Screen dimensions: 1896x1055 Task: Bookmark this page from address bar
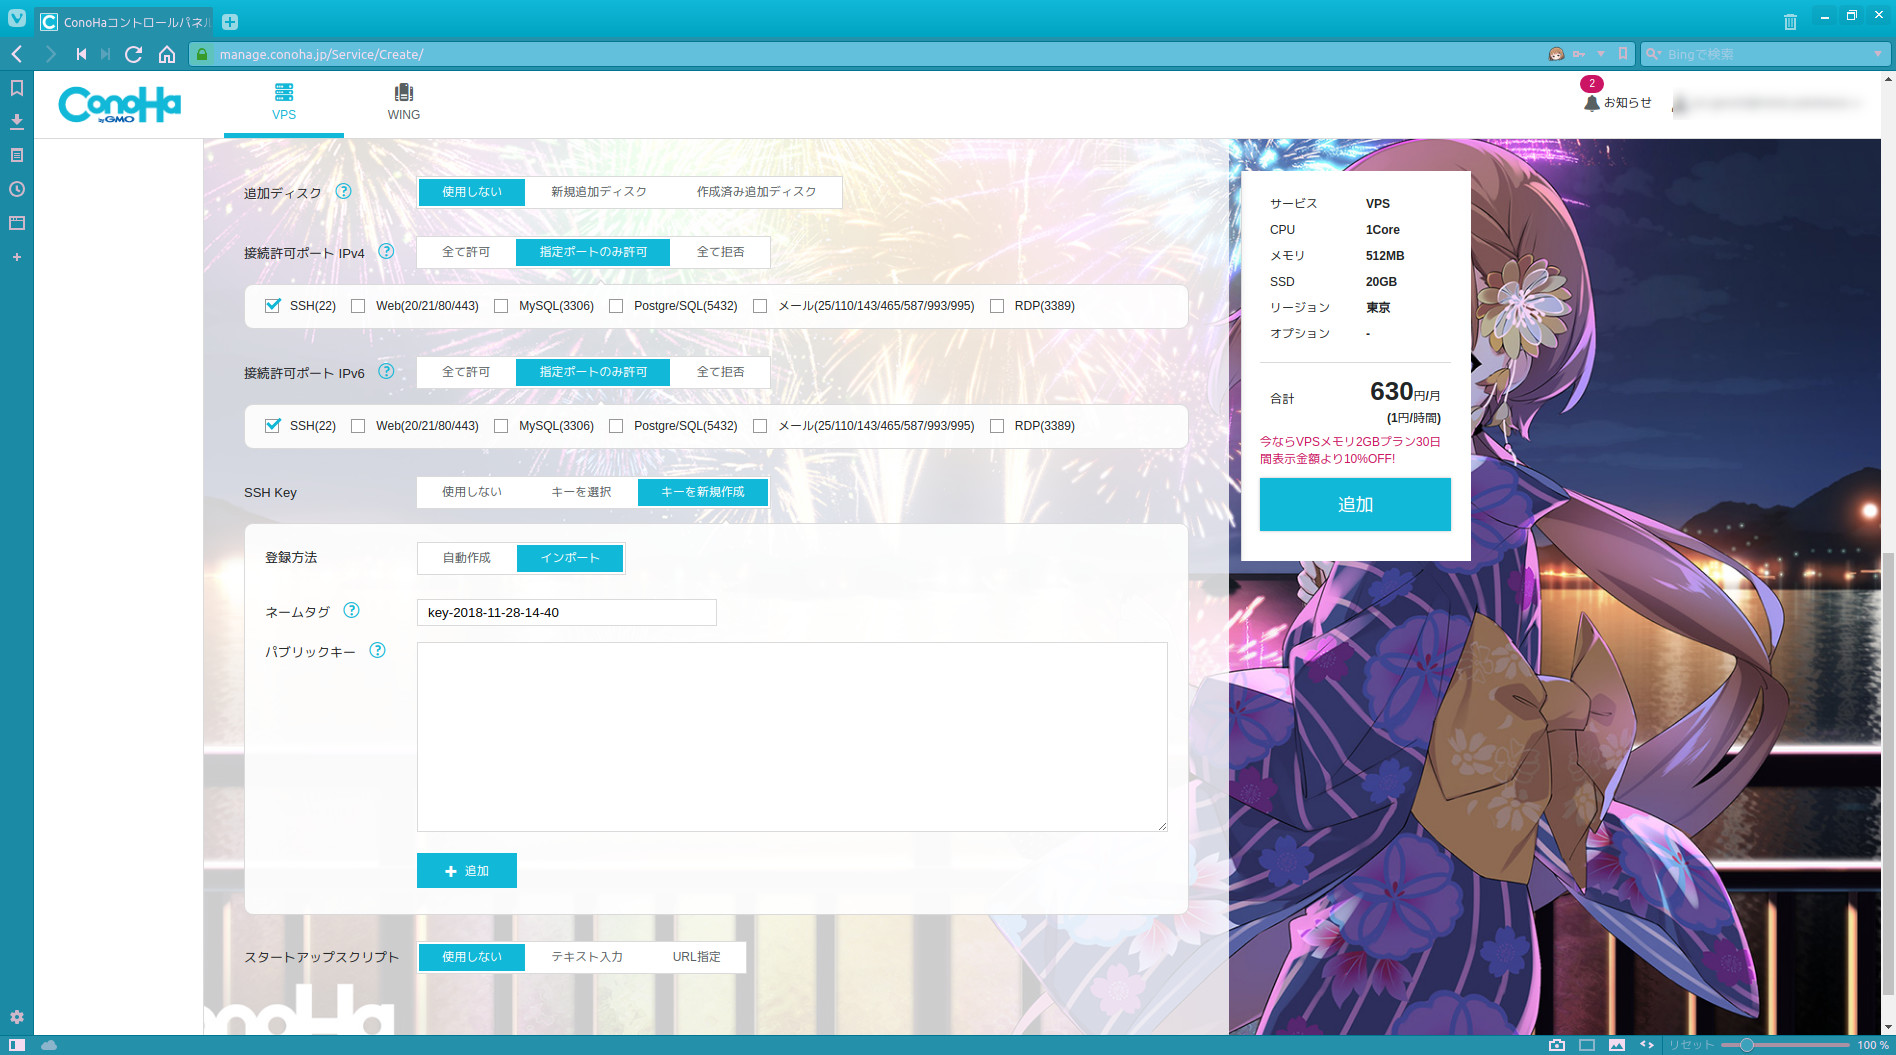1623,54
